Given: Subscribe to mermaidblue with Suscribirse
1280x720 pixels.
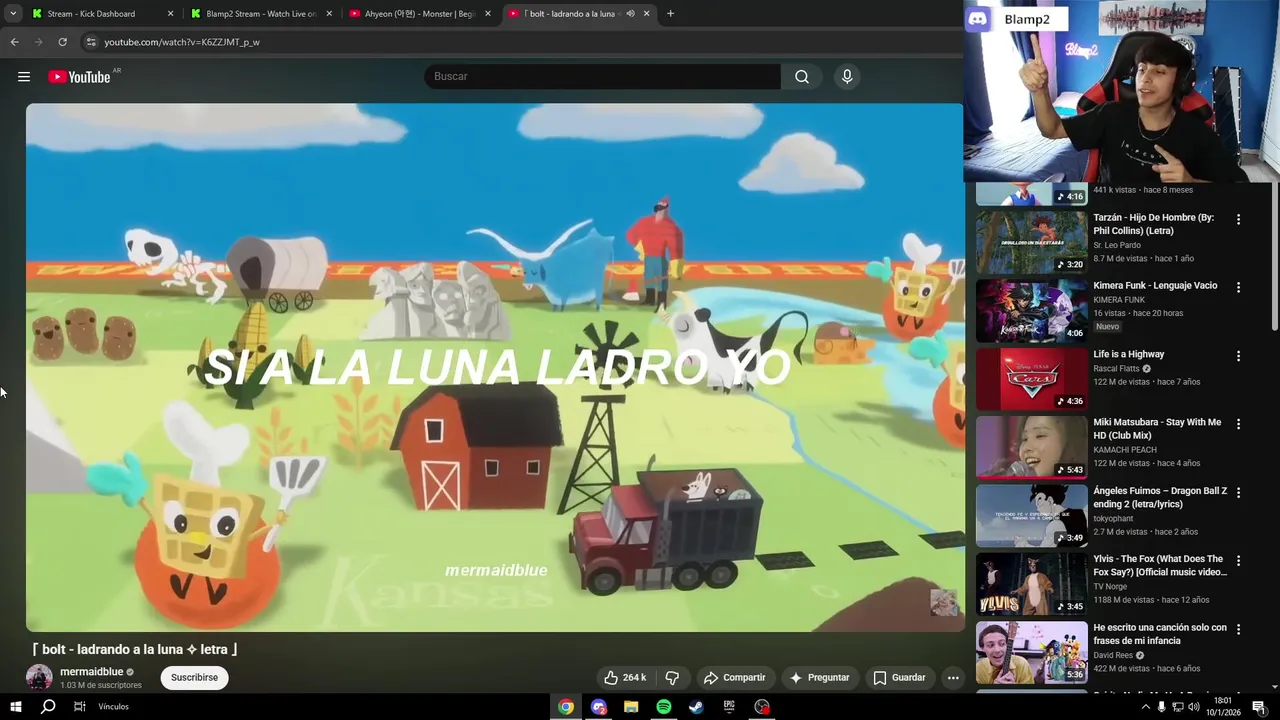Looking at the screenshot, I should pyautogui.click(x=194, y=678).
